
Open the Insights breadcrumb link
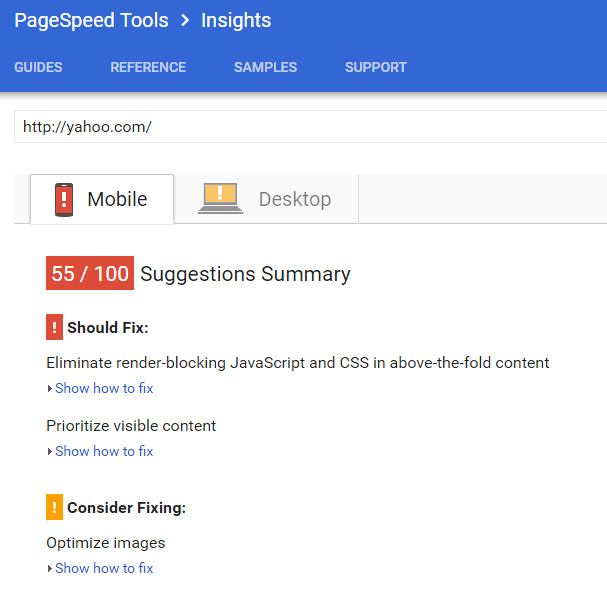236,21
